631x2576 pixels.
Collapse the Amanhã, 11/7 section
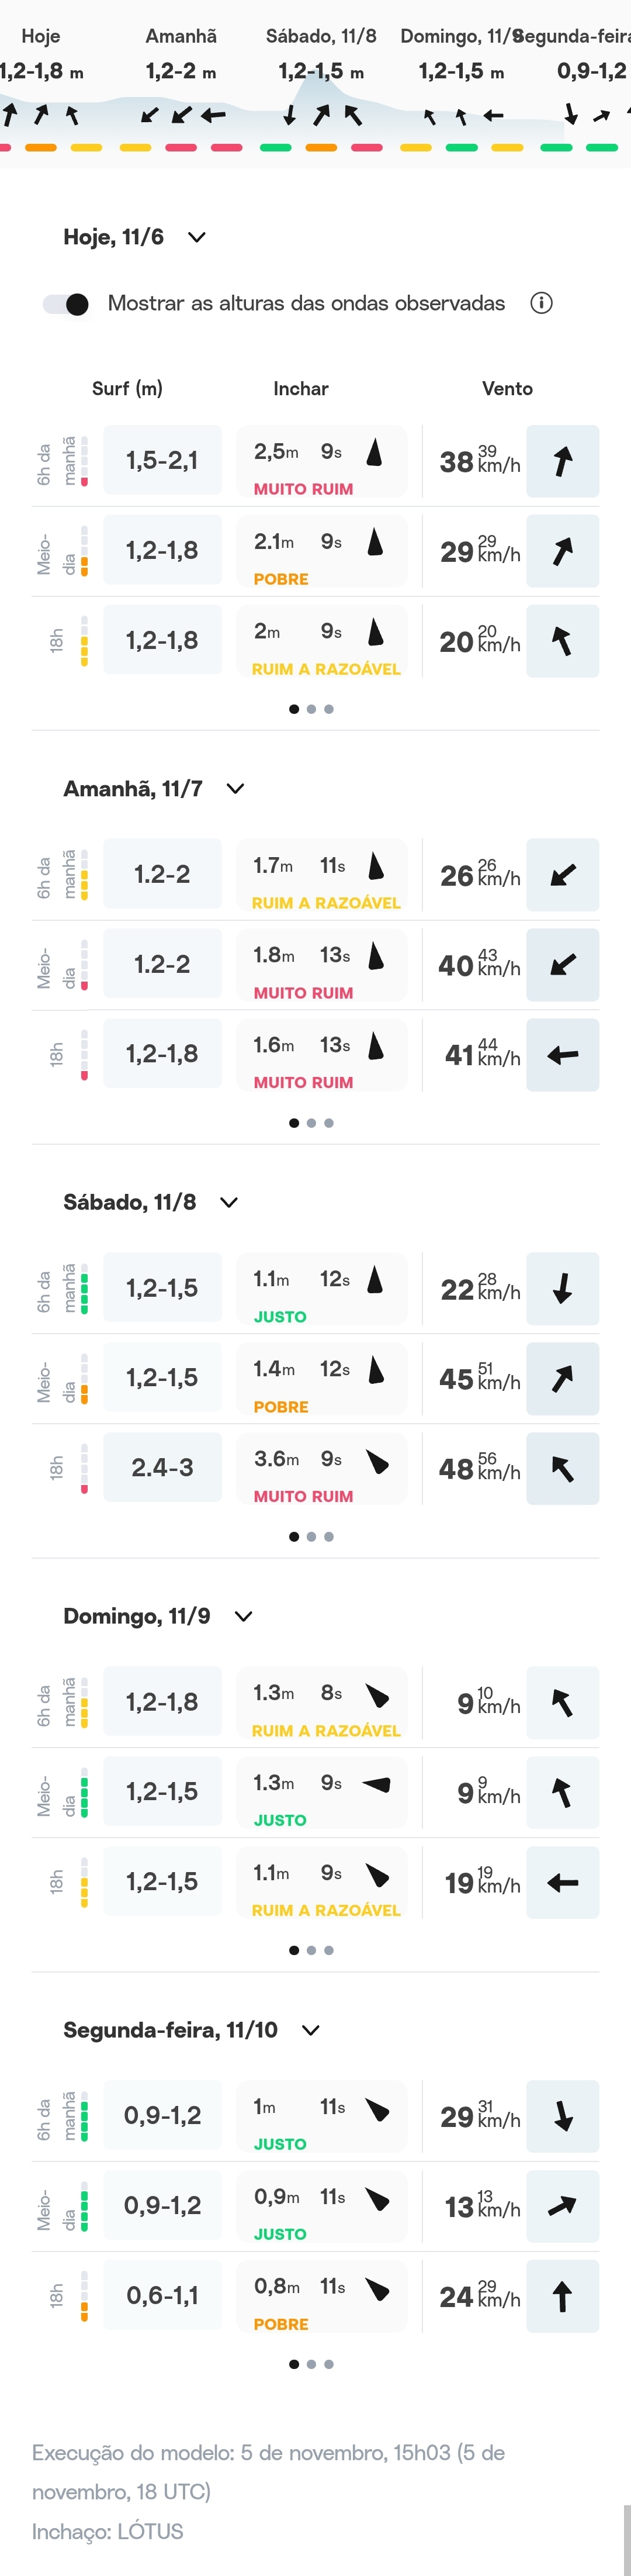(235, 789)
